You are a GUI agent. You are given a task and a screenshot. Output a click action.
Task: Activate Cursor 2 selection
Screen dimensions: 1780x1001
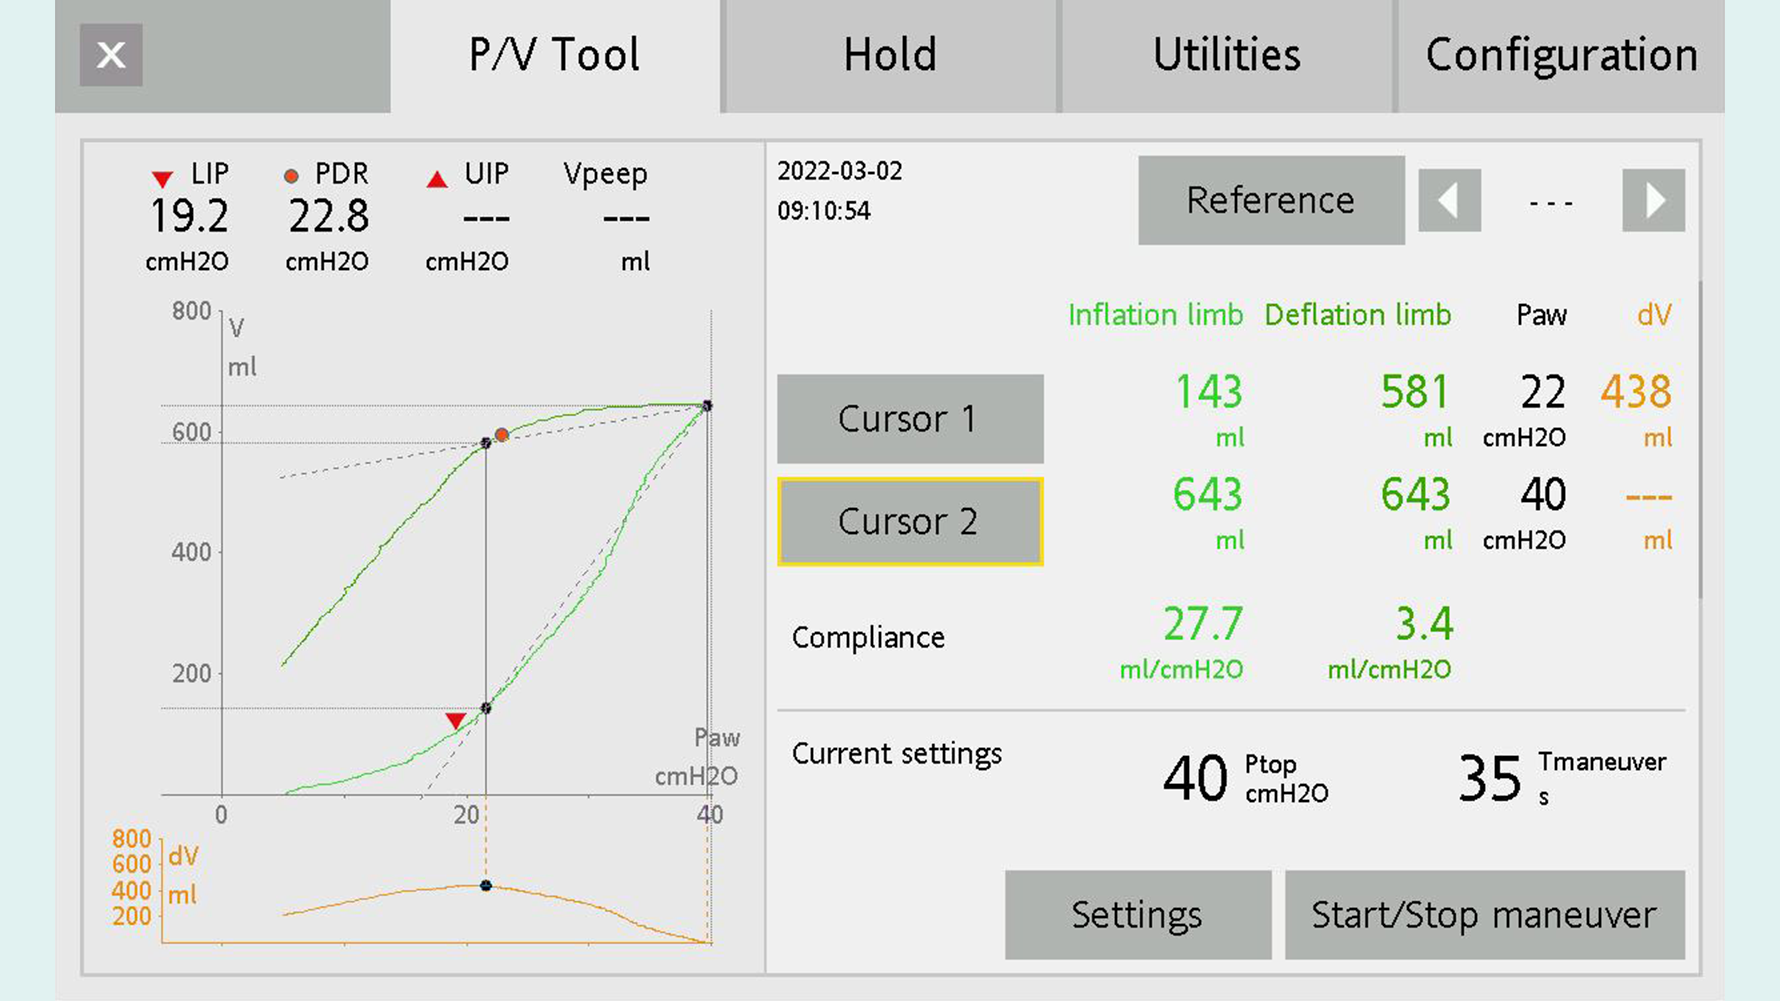(909, 521)
